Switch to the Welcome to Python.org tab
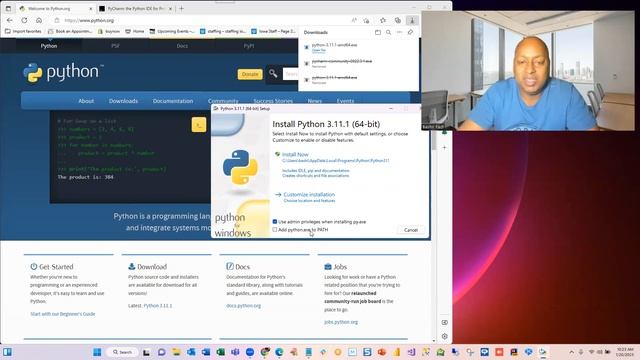640x360 pixels. (55, 9)
